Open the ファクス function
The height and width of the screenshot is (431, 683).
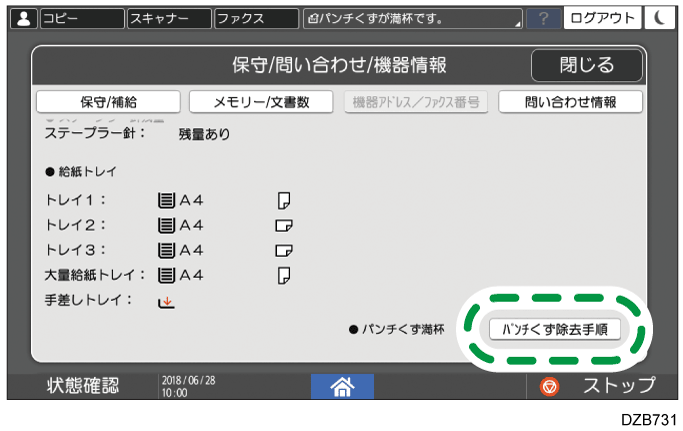point(256,19)
